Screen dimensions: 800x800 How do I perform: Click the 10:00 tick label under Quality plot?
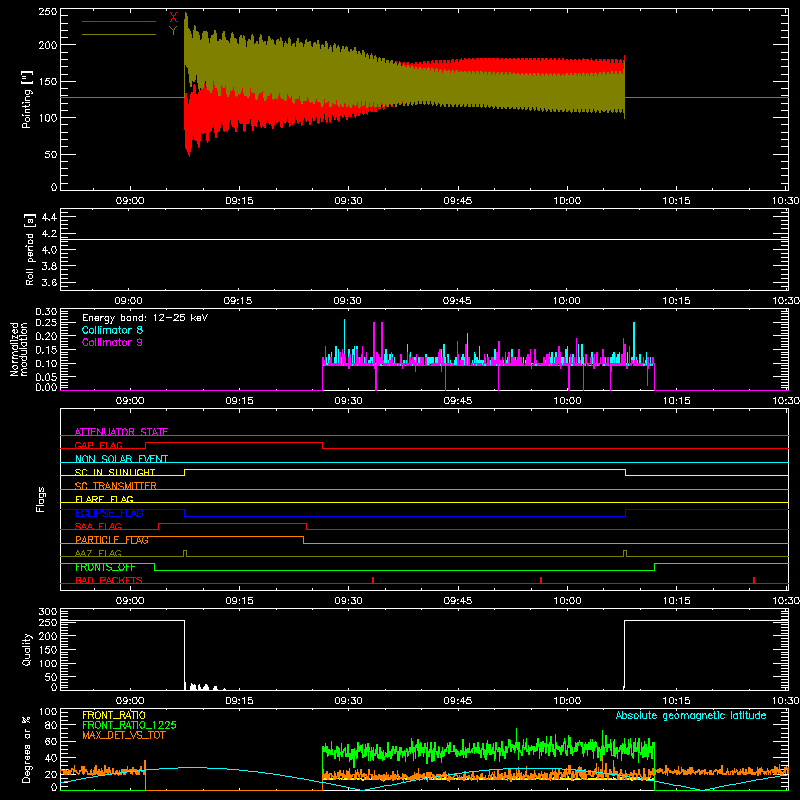point(567,701)
